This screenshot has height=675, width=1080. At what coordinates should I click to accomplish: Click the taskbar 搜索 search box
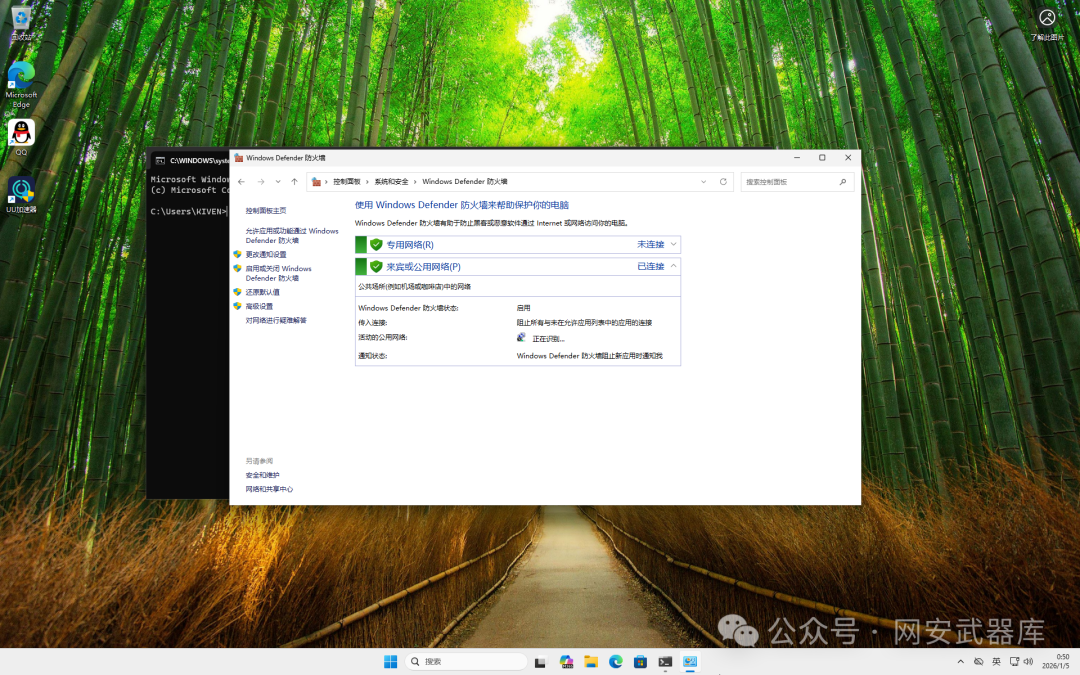click(466, 662)
